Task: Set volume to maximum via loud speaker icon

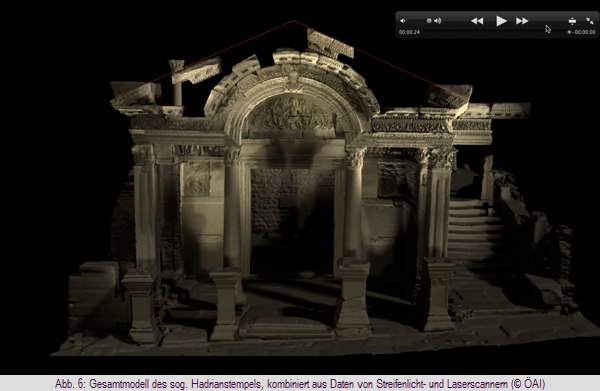Action: [438, 21]
